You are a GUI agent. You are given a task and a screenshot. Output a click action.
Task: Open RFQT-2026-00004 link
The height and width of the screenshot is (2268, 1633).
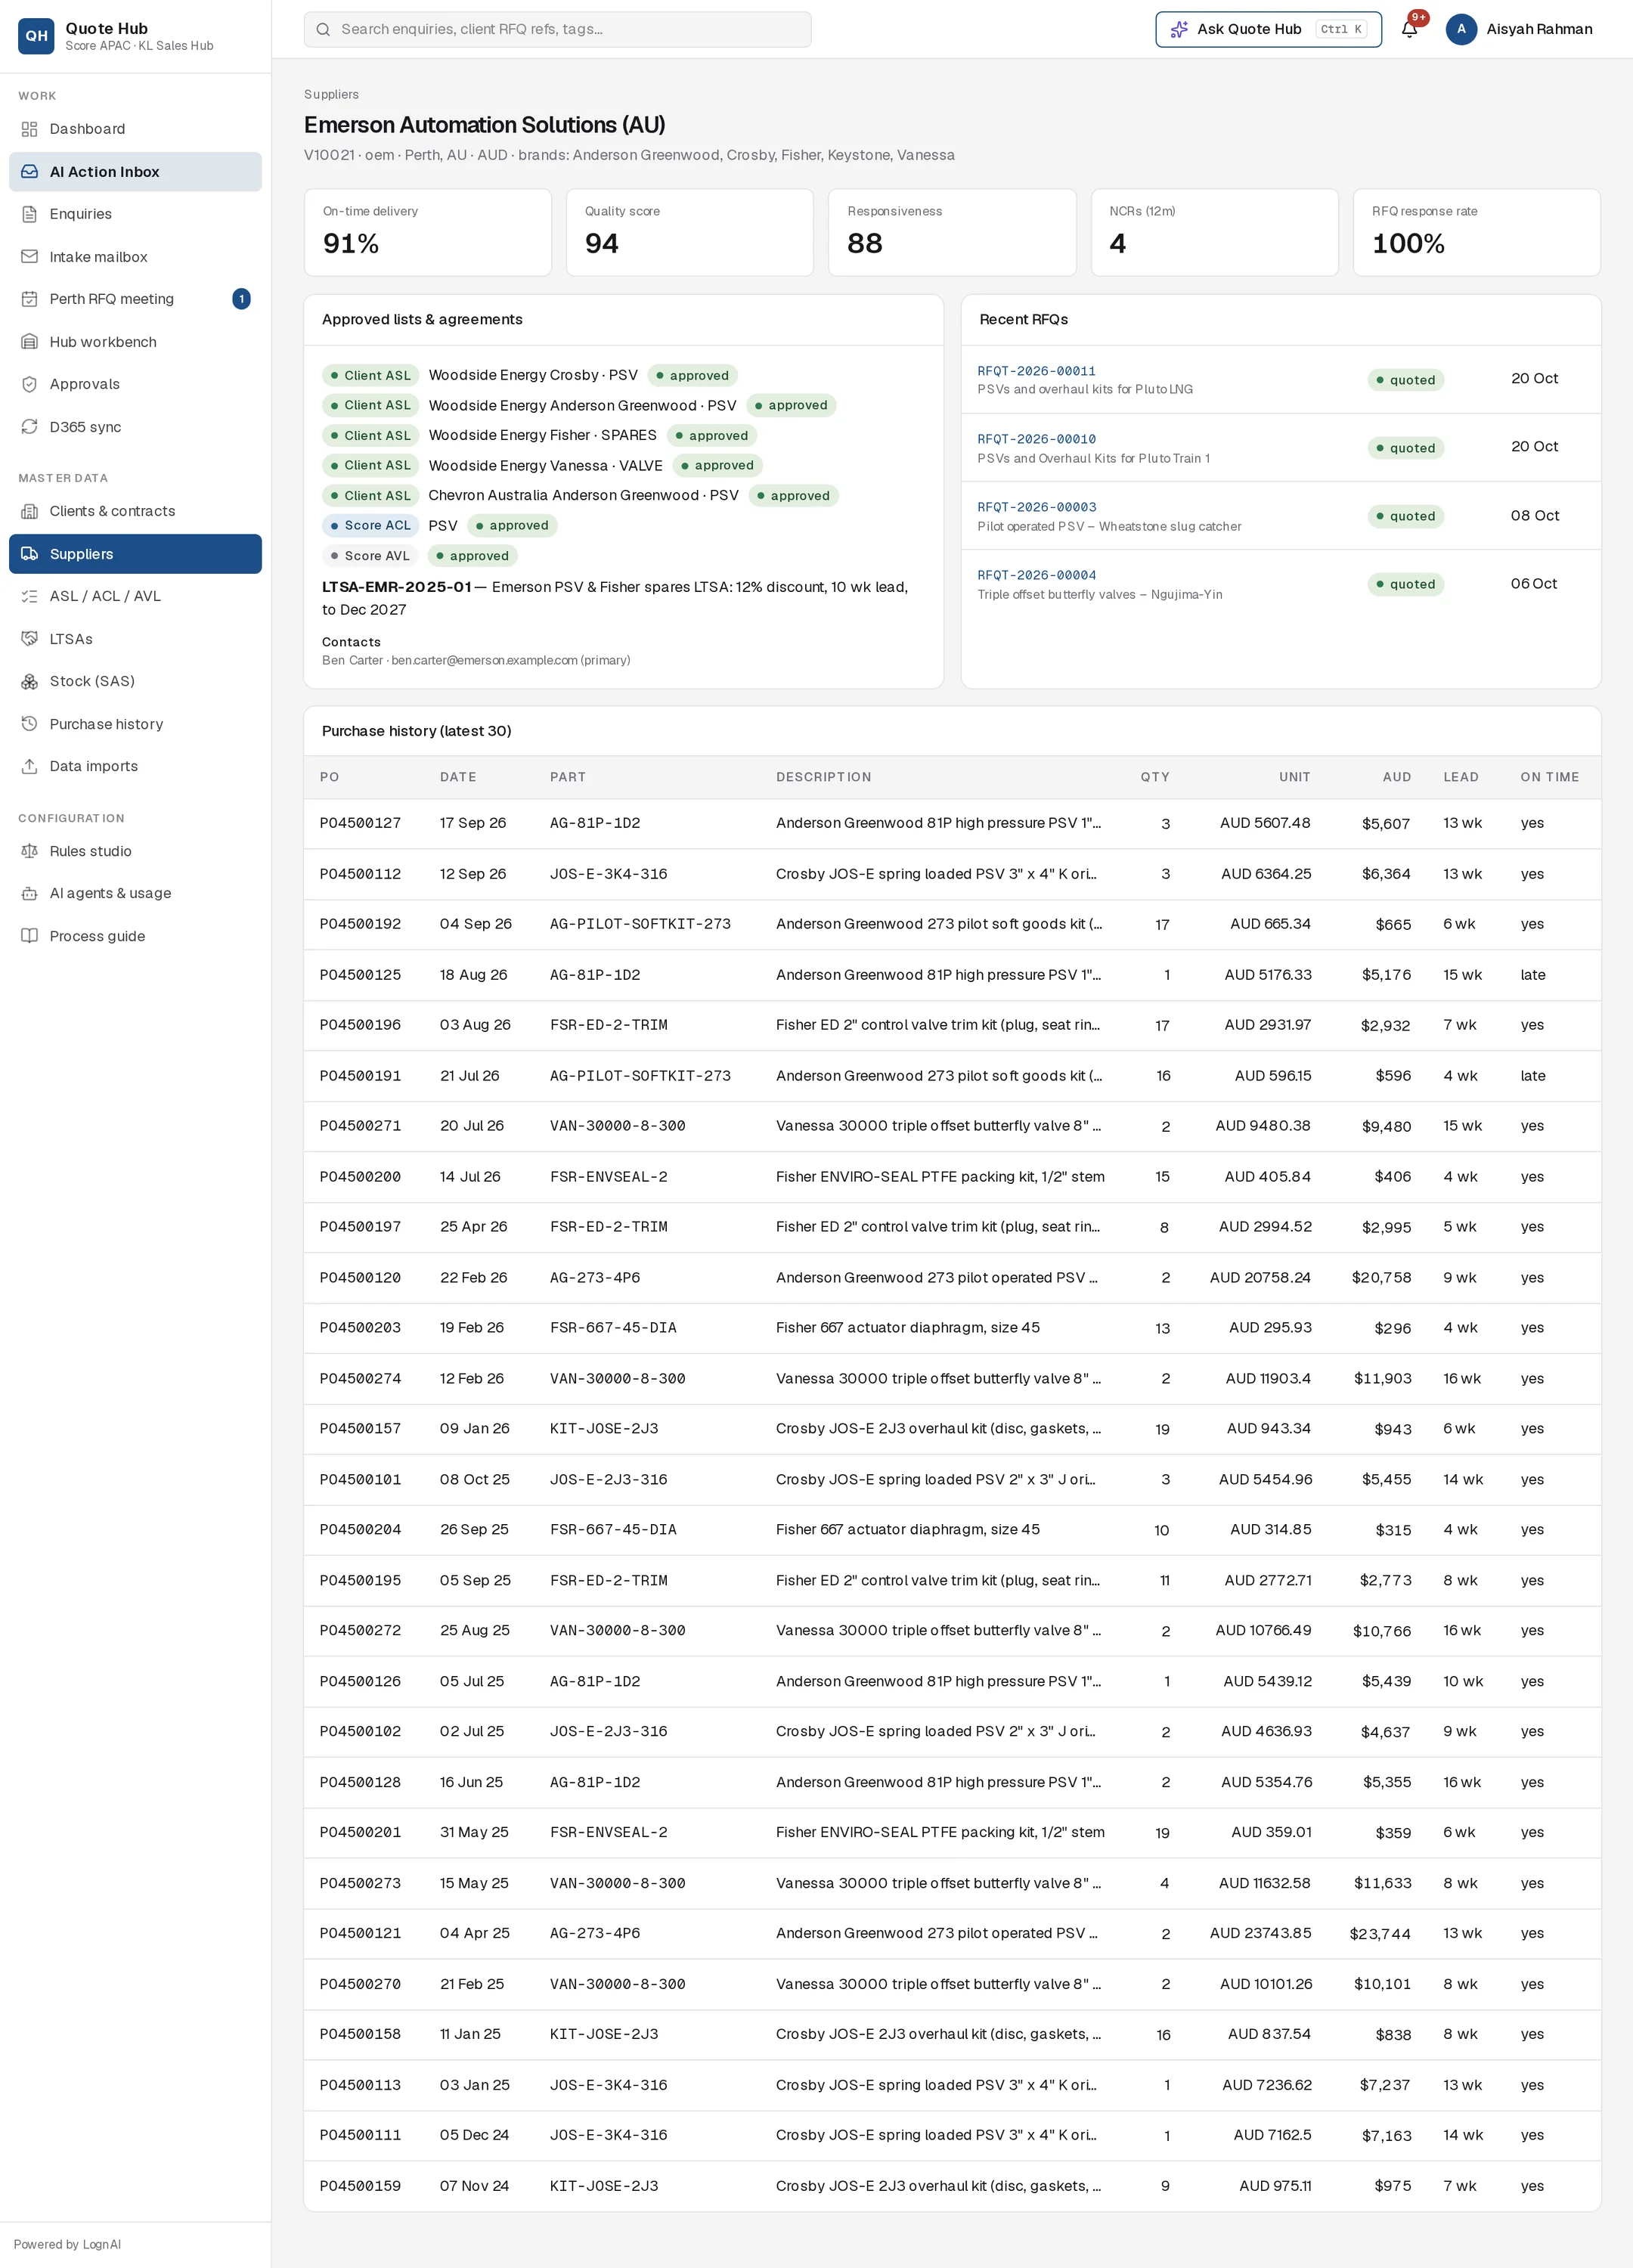pos(1036,575)
